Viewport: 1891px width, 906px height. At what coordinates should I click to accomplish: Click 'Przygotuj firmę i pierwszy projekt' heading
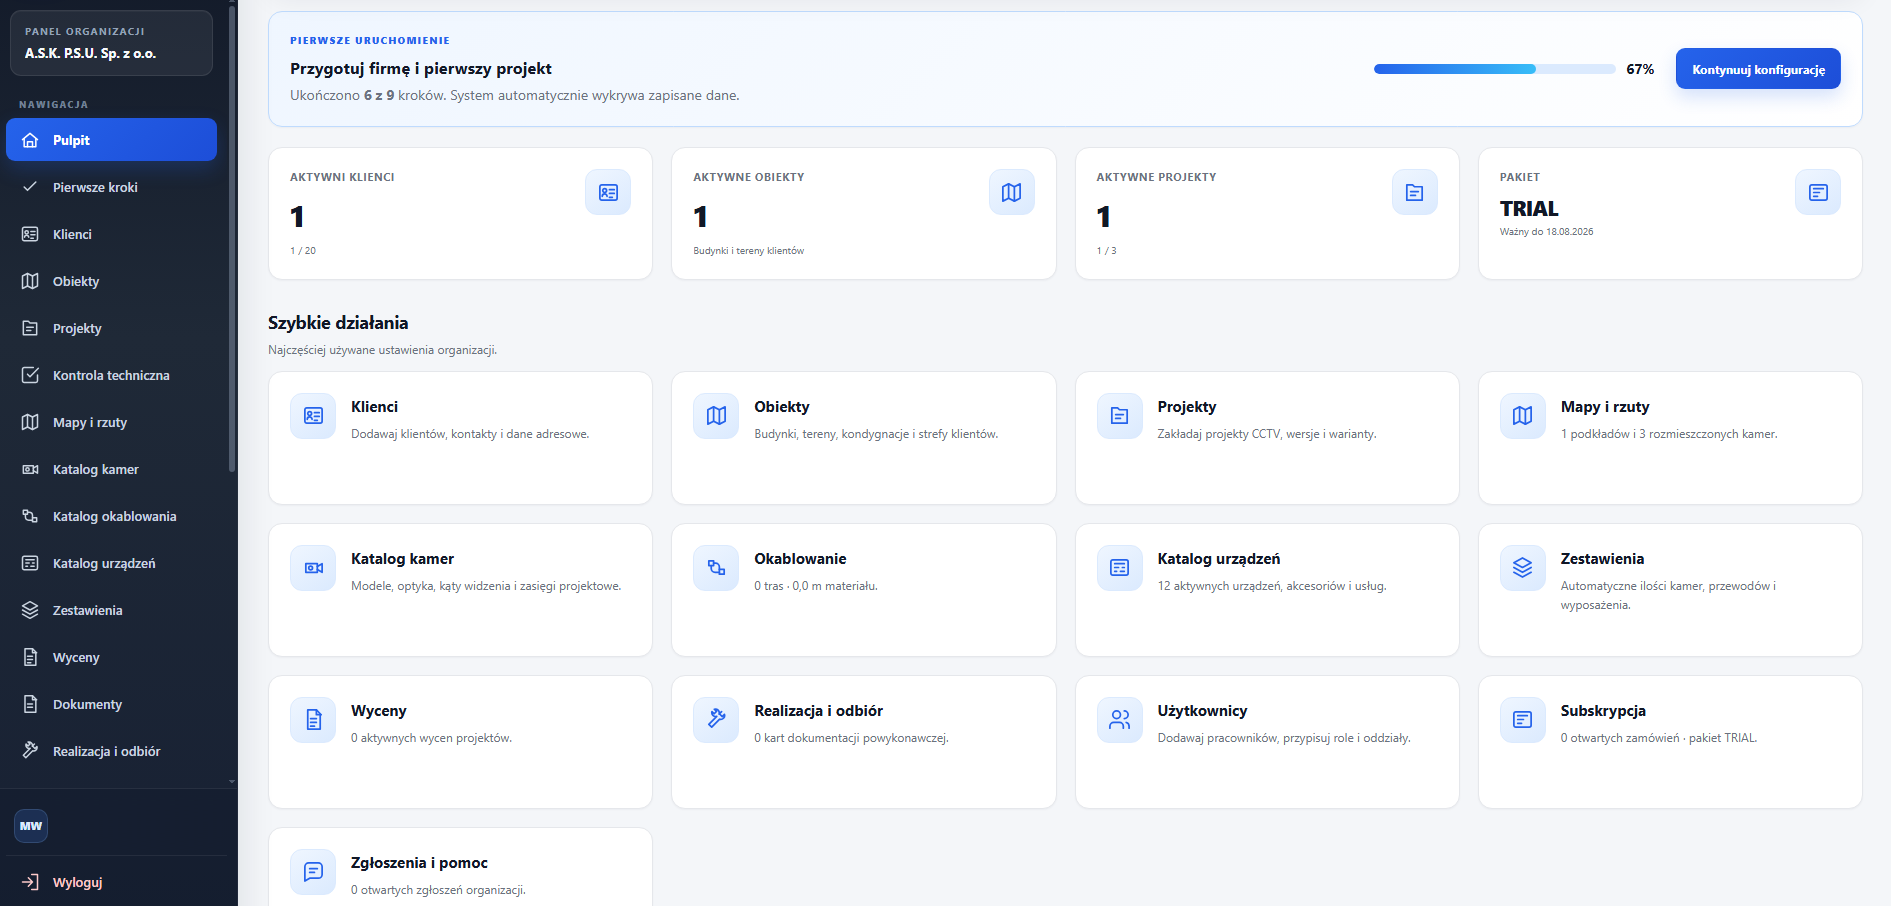[x=421, y=69]
